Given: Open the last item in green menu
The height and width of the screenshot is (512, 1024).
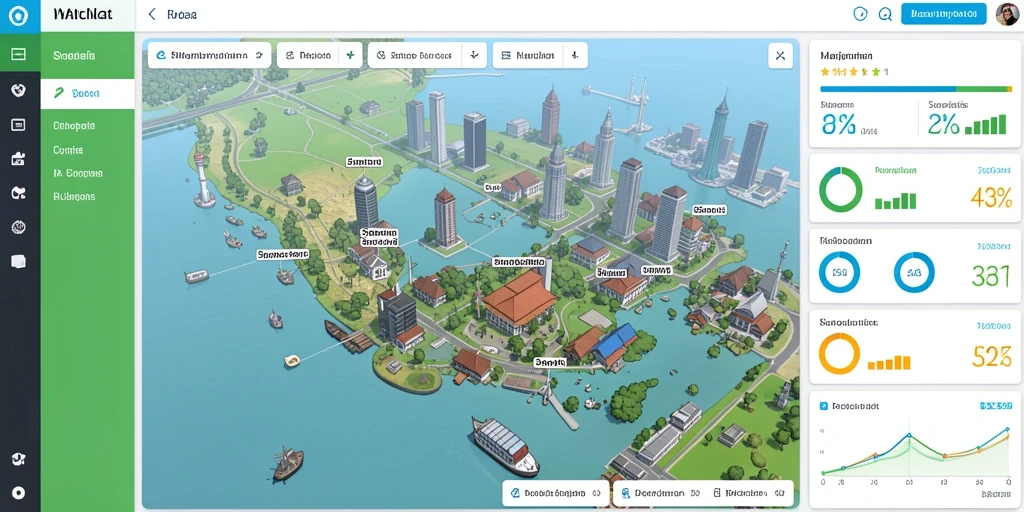Looking at the screenshot, I should [74, 196].
